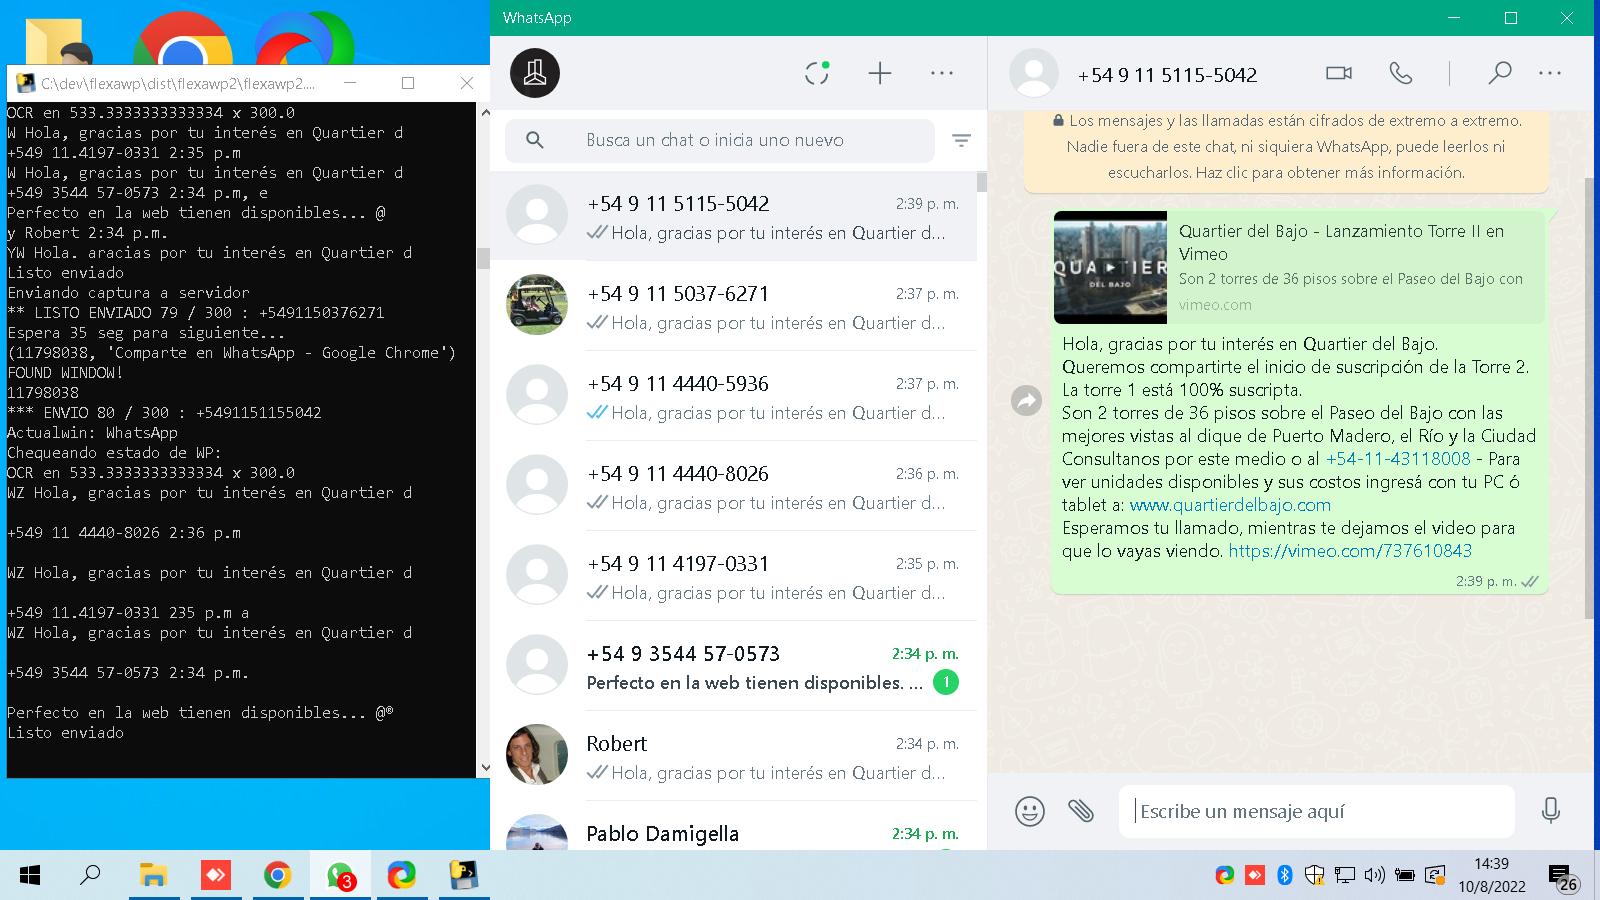Viewport: 1600px width, 900px height.
Task: Click console window title bar icon
Action: point(25,83)
